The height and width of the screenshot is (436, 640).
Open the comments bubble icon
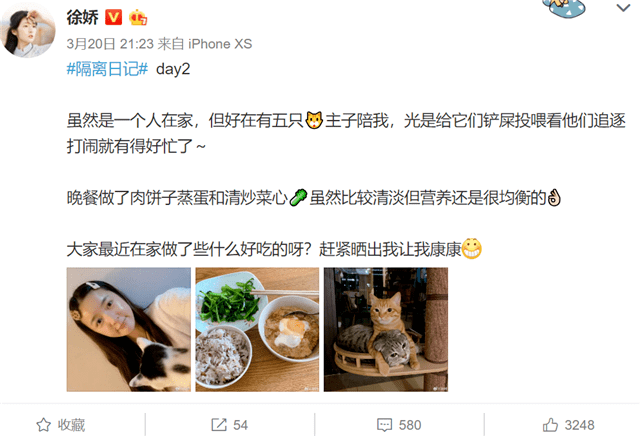pyautogui.click(x=384, y=425)
